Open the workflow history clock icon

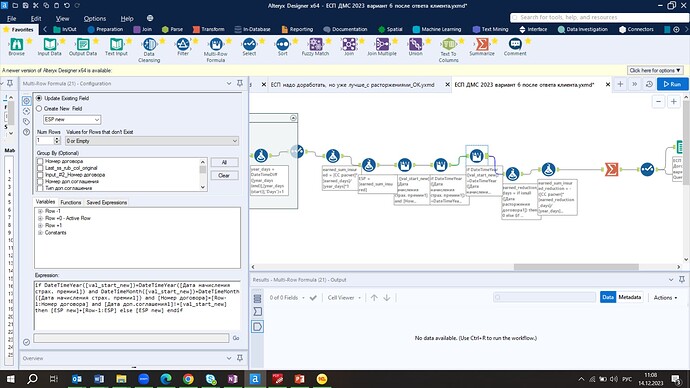tap(649, 84)
